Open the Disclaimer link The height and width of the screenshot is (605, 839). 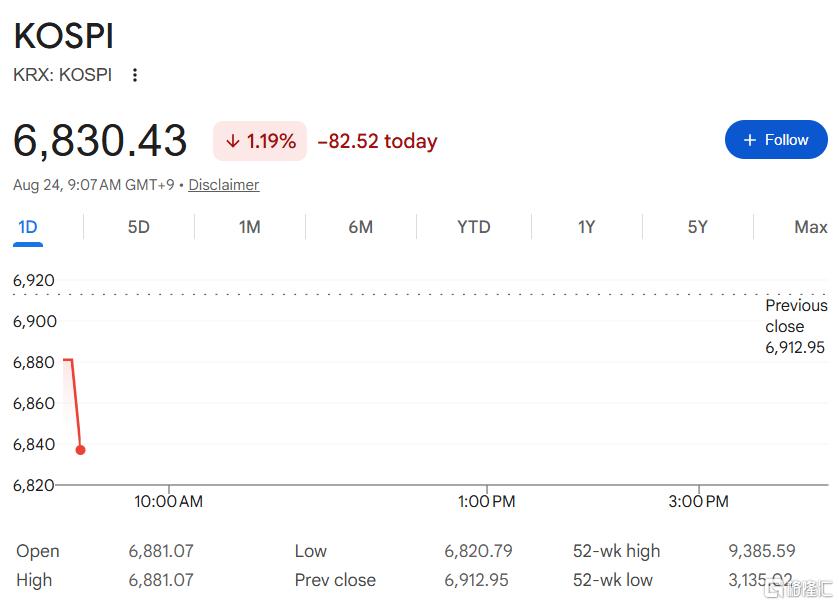pyautogui.click(x=224, y=185)
